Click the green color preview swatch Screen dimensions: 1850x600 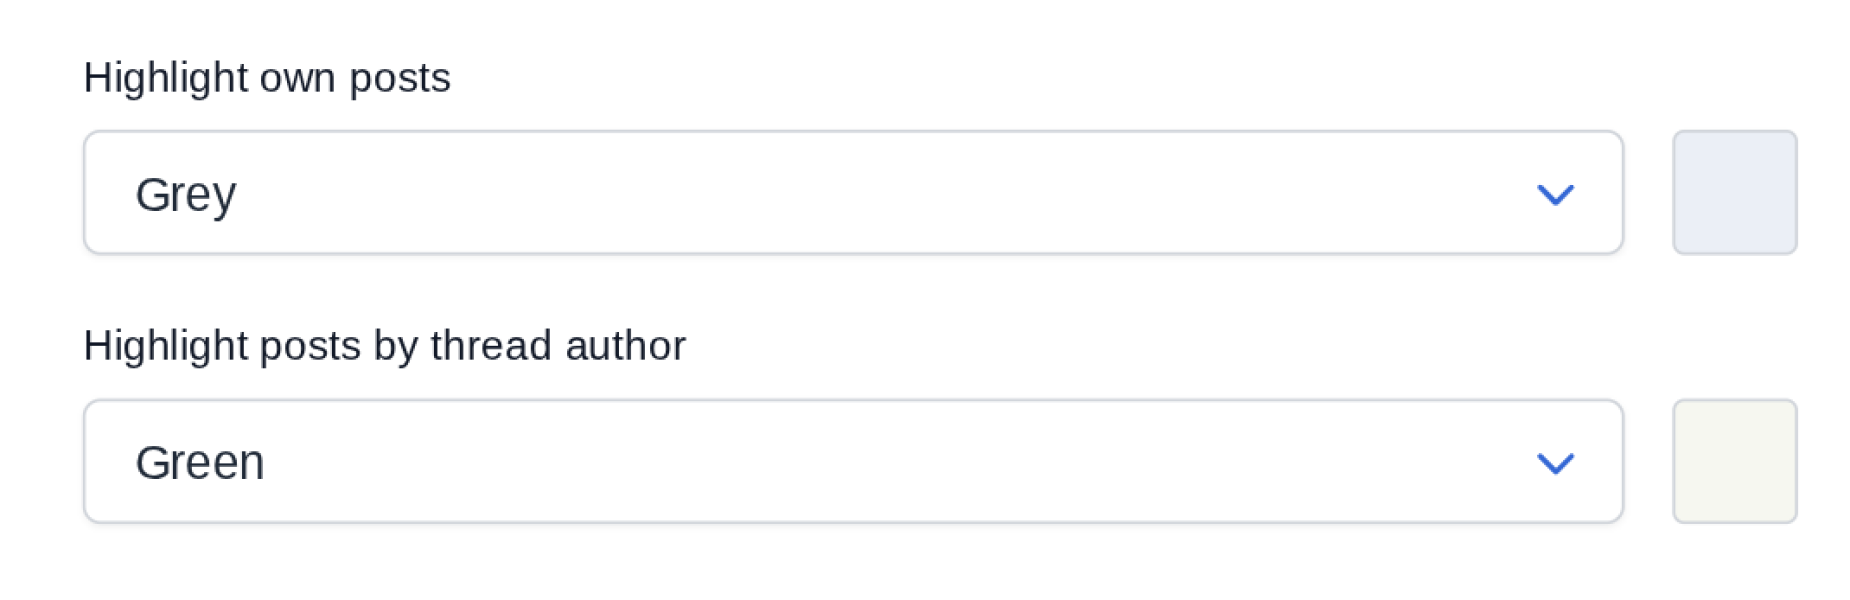pos(1734,461)
